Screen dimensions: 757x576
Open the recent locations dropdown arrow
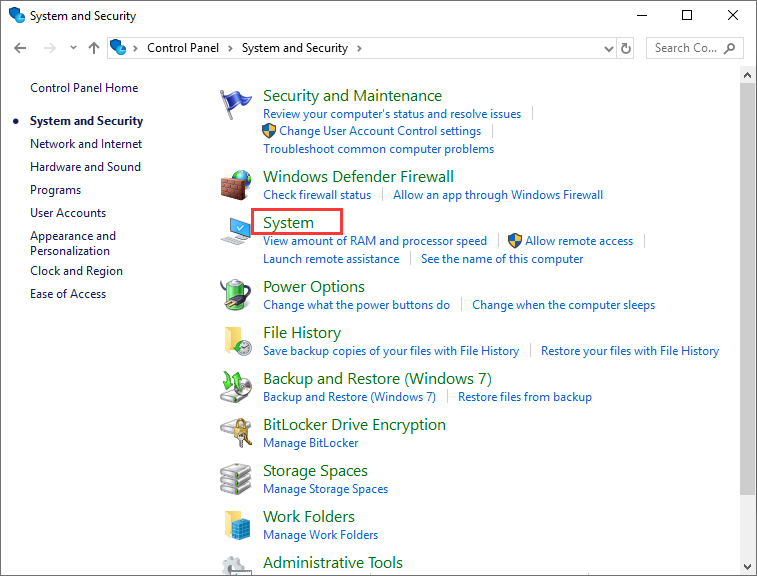coord(73,47)
